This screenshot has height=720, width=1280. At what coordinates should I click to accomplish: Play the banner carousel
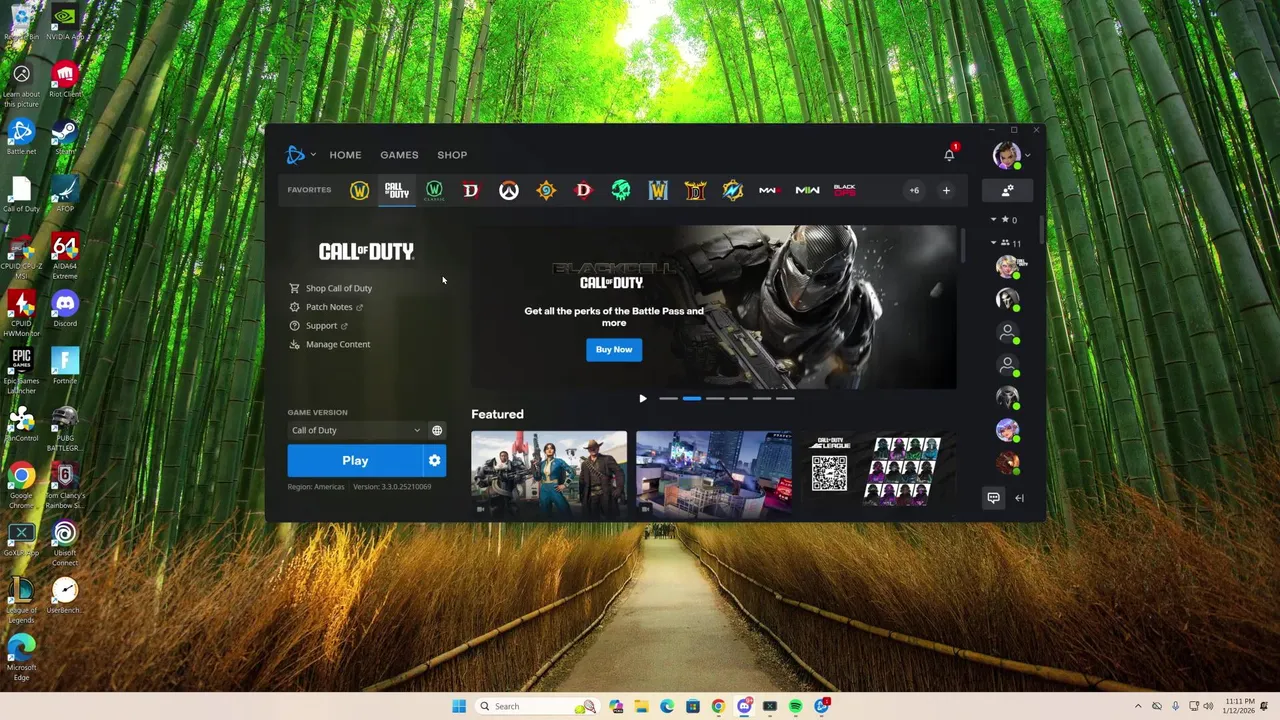[x=643, y=399]
